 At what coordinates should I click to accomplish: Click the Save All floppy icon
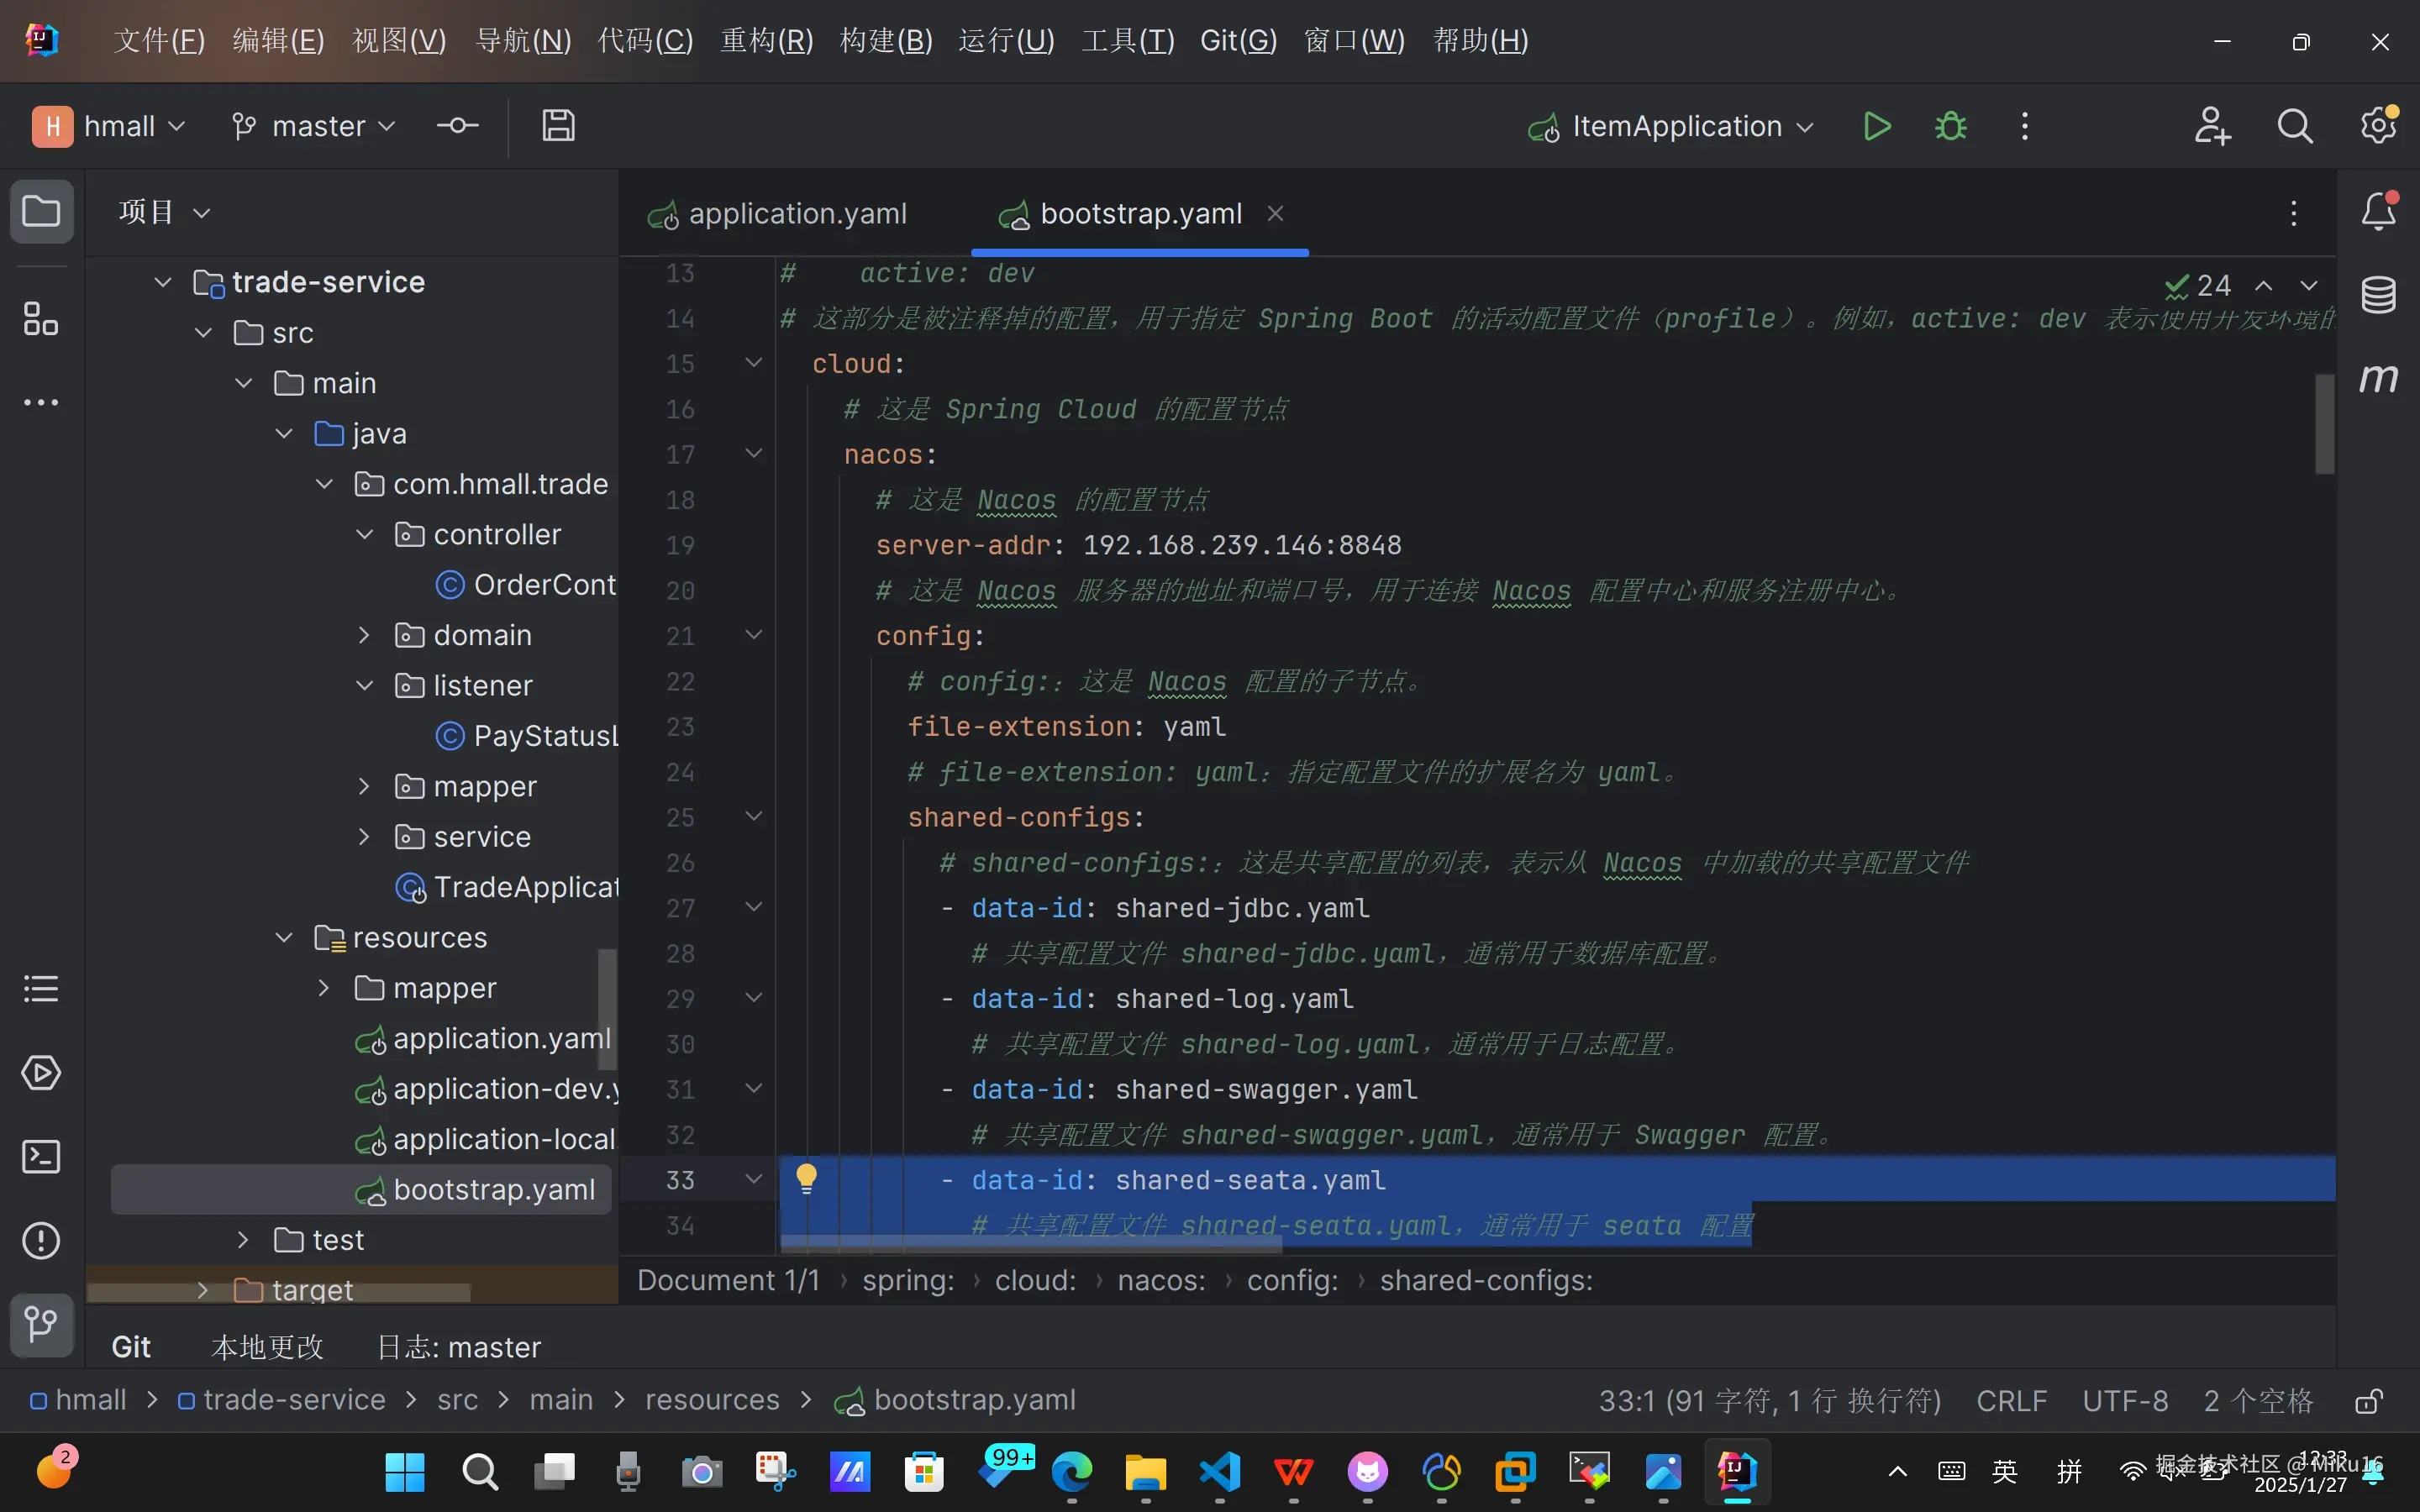pos(558,126)
